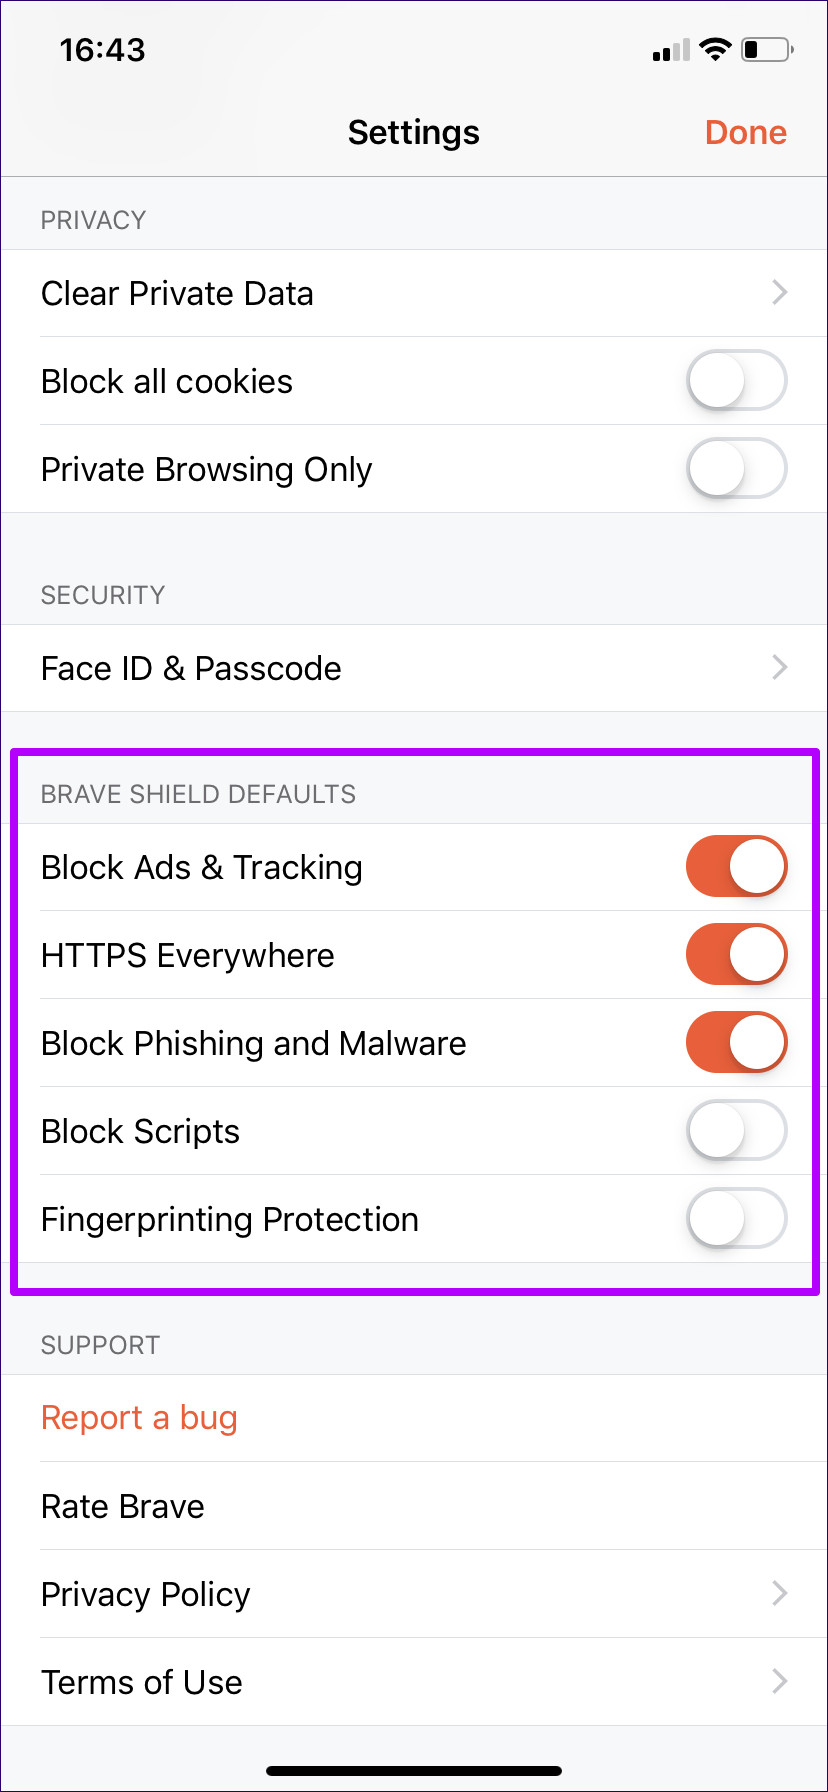
Task: Tap the cellular signal bars icon
Action: pyautogui.click(x=670, y=51)
